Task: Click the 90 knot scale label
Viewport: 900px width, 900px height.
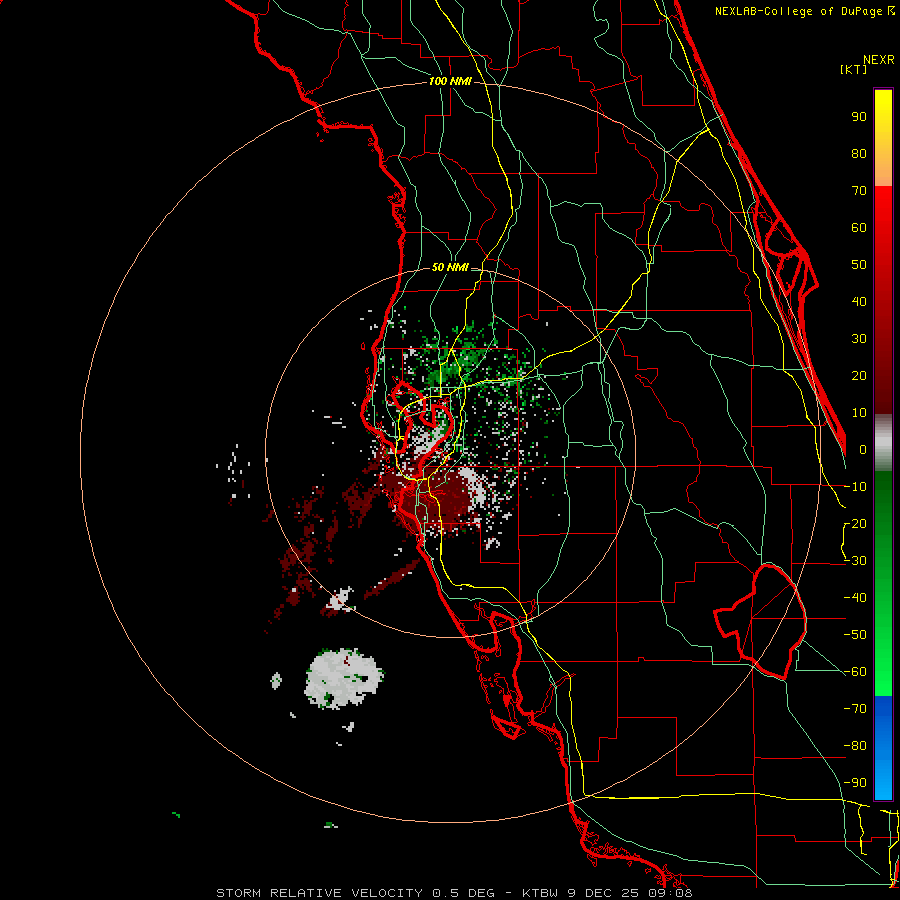Action: click(x=859, y=117)
